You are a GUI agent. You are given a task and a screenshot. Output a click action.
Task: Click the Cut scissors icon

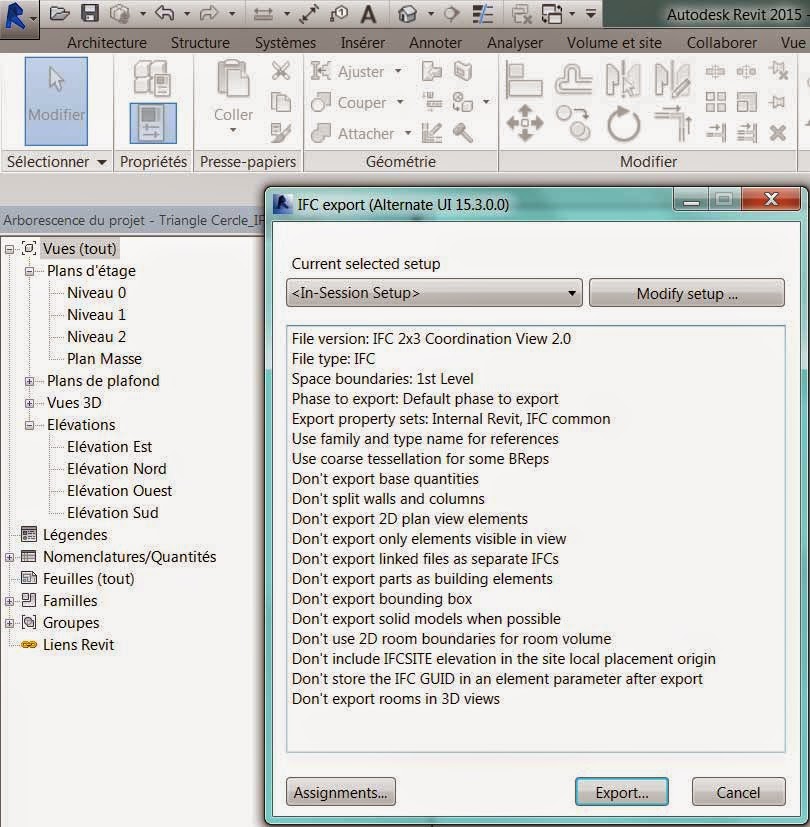click(281, 71)
